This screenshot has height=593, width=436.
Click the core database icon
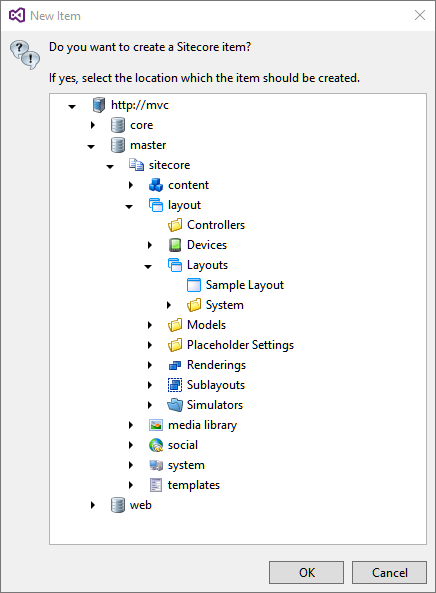pyautogui.click(x=118, y=125)
